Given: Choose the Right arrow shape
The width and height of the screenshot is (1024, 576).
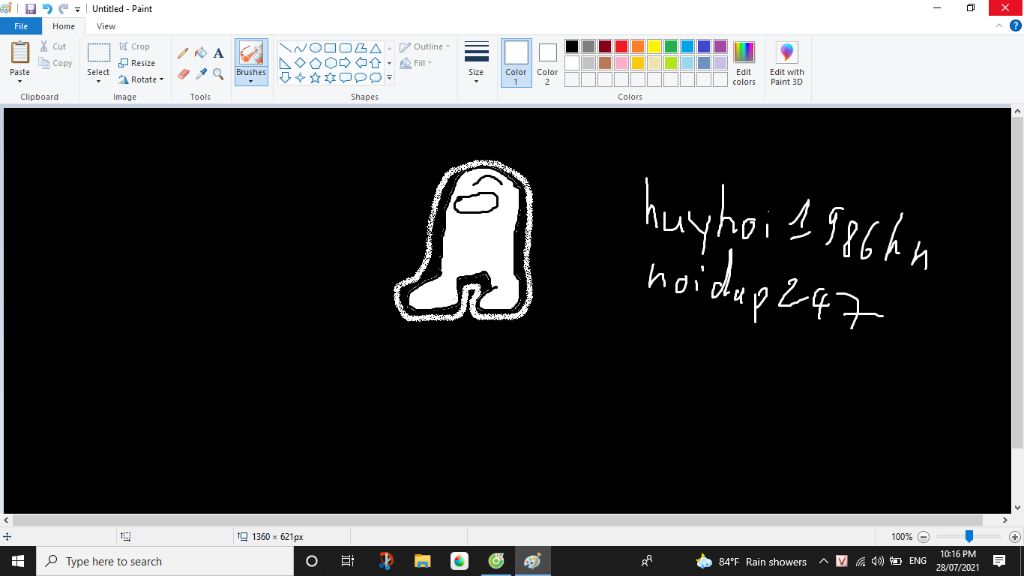Looking at the screenshot, I should click(345, 63).
